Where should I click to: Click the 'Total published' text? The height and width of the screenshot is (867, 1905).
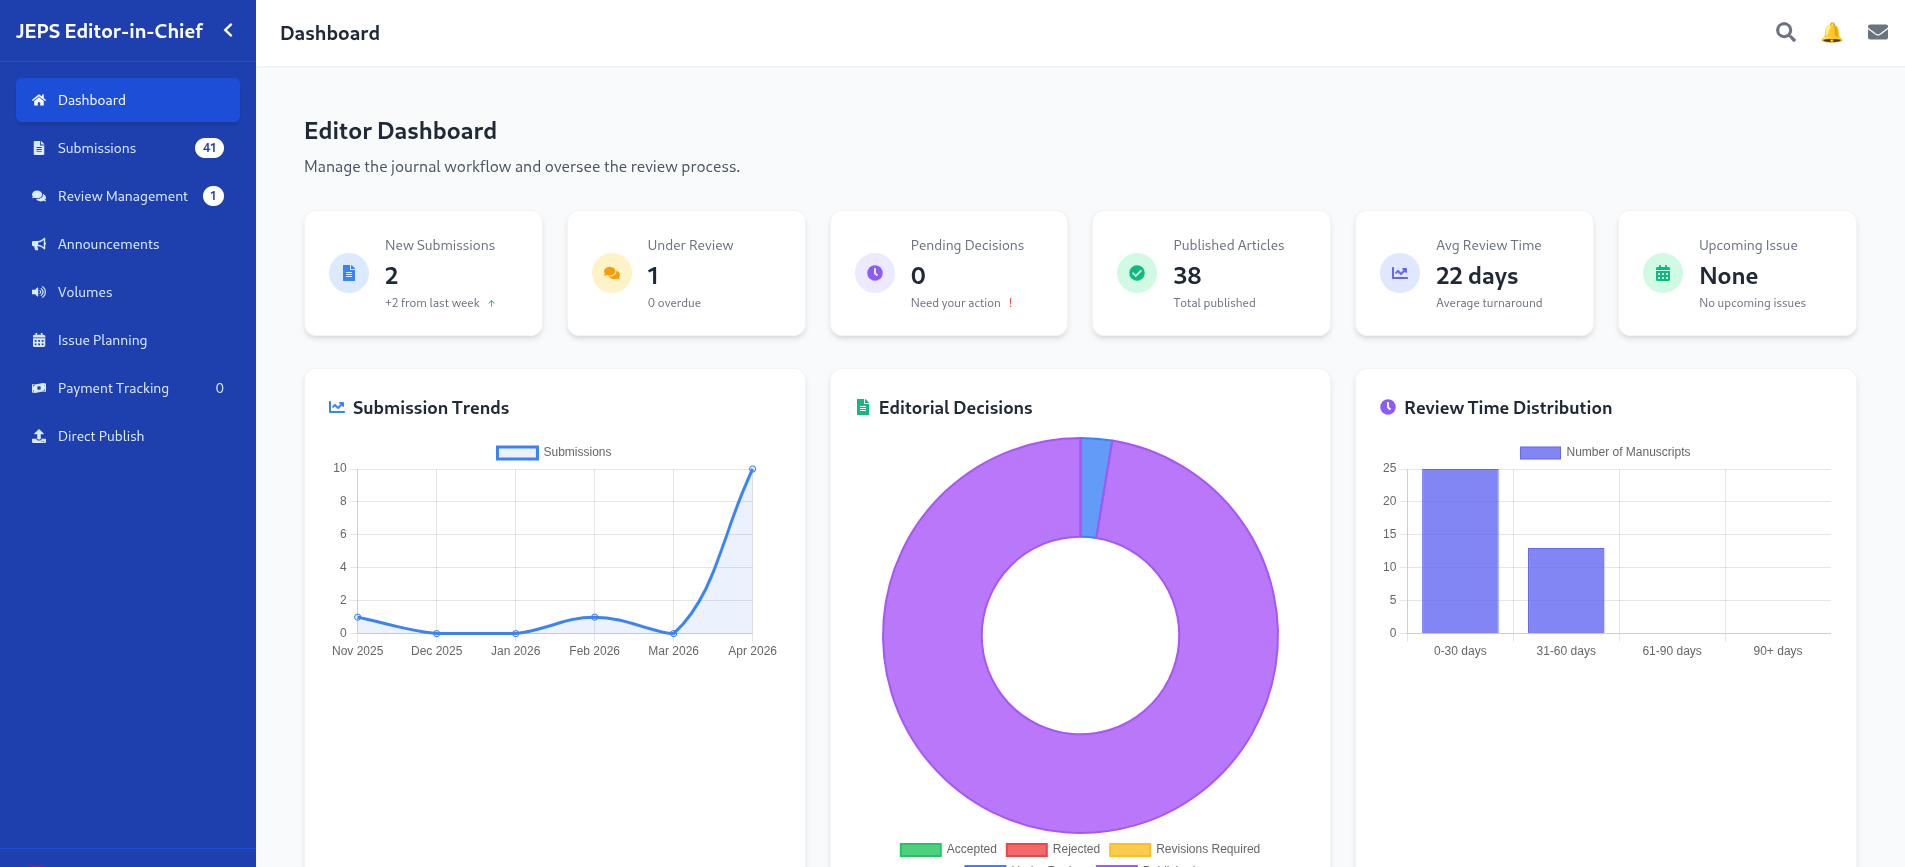point(1214,303)
